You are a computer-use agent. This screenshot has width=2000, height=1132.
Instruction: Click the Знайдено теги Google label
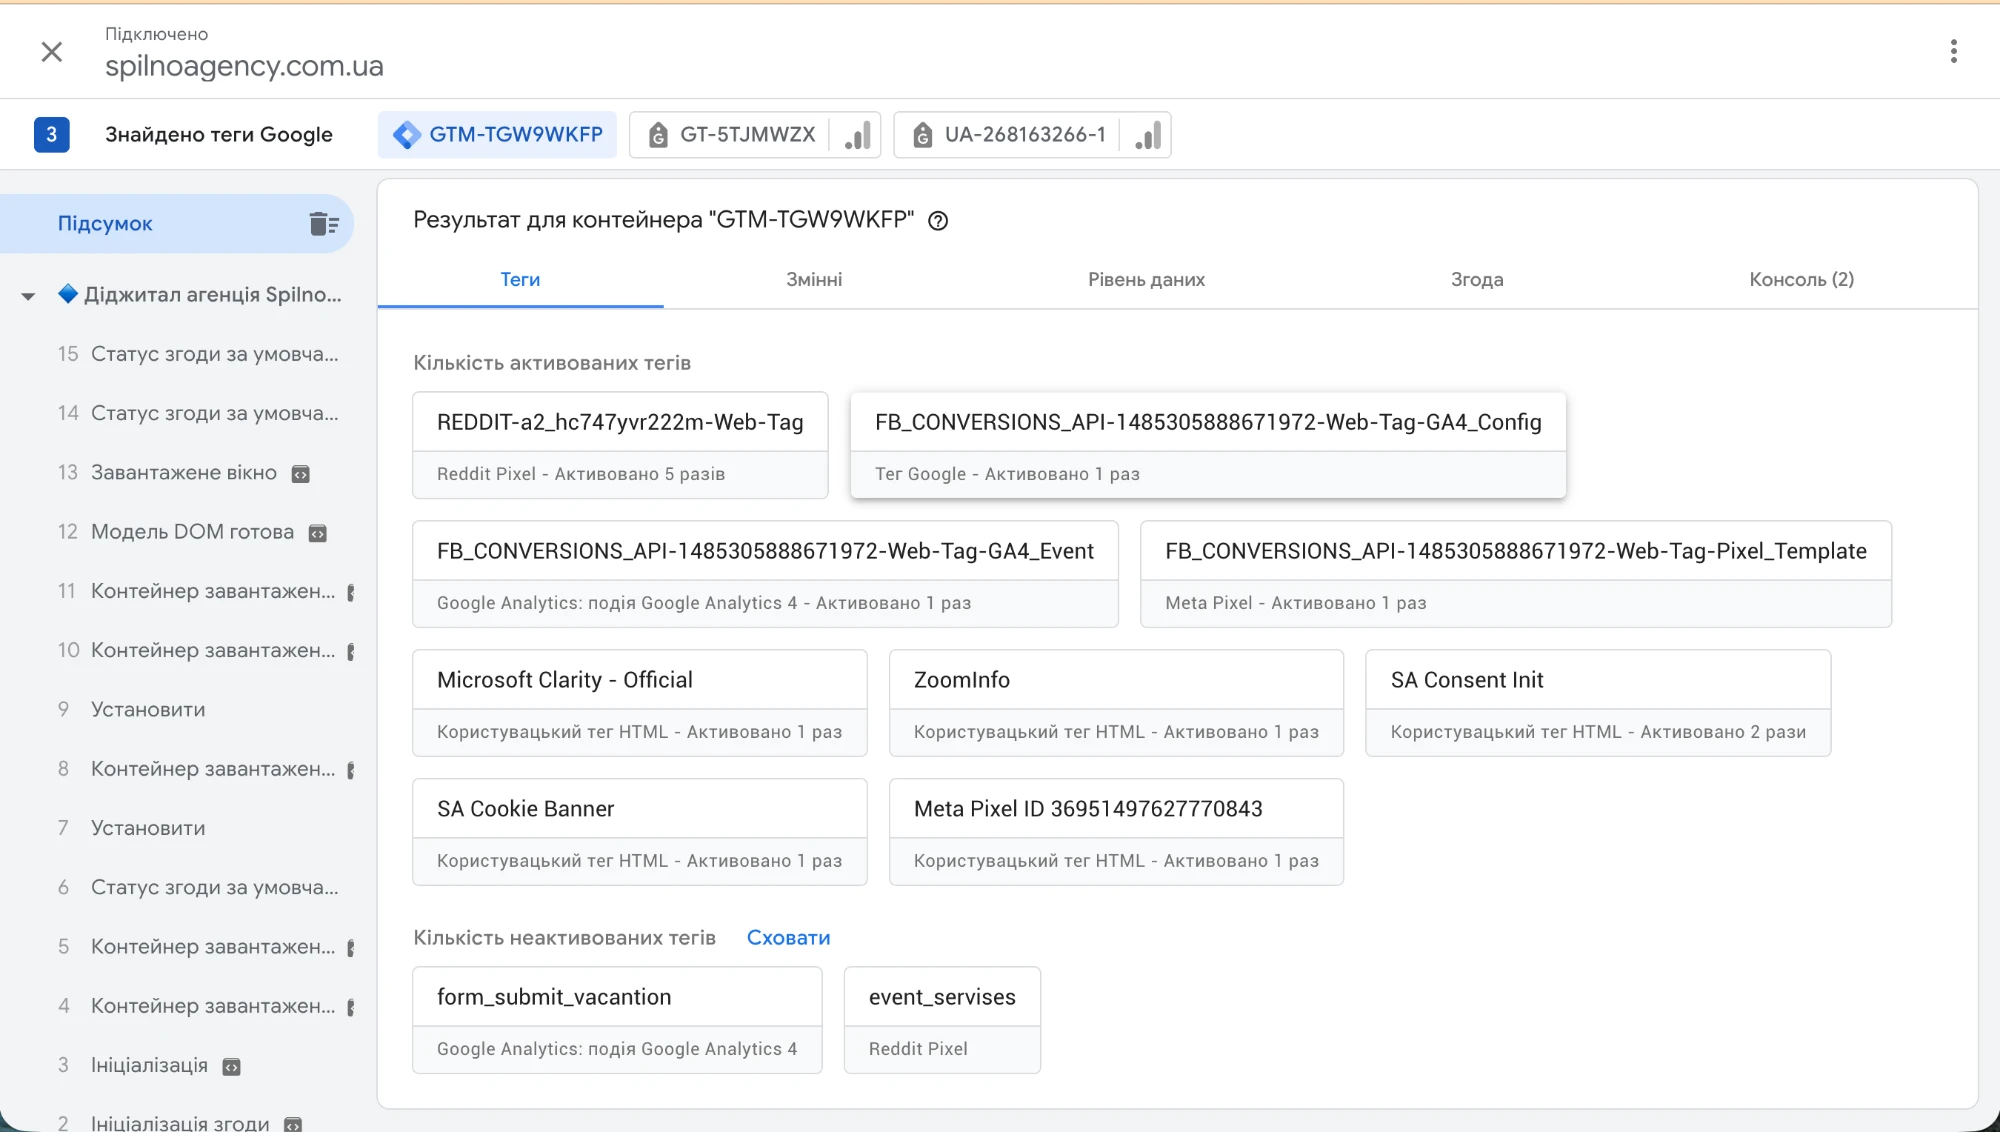point(219,135)
